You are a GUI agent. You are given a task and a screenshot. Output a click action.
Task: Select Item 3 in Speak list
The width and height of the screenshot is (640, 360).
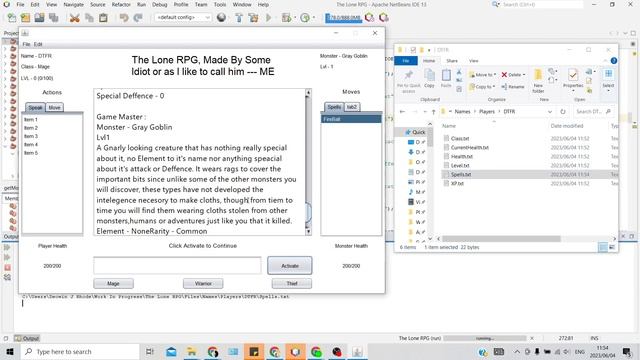pos(31,136)
